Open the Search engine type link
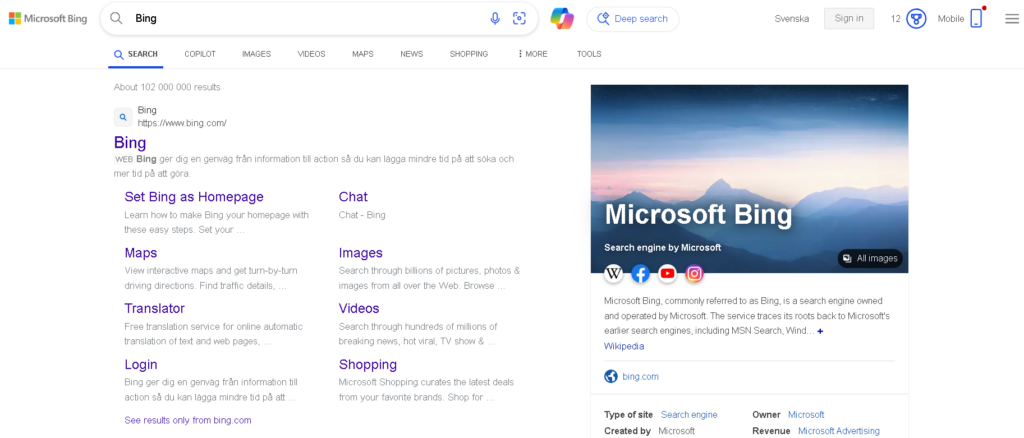The height and width of the screenshot is (438, 1024). tap(689, 415)
